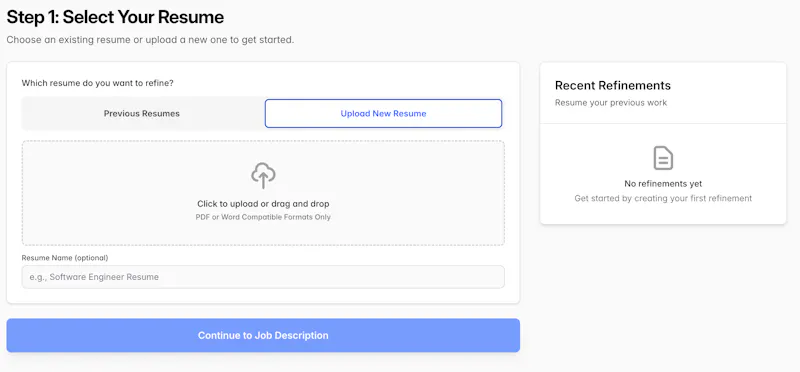The height and width of the screenshot is (372, 800).
Task: Click 'Step 1: Select Your Resume' heading
Action: click(115, 17)
